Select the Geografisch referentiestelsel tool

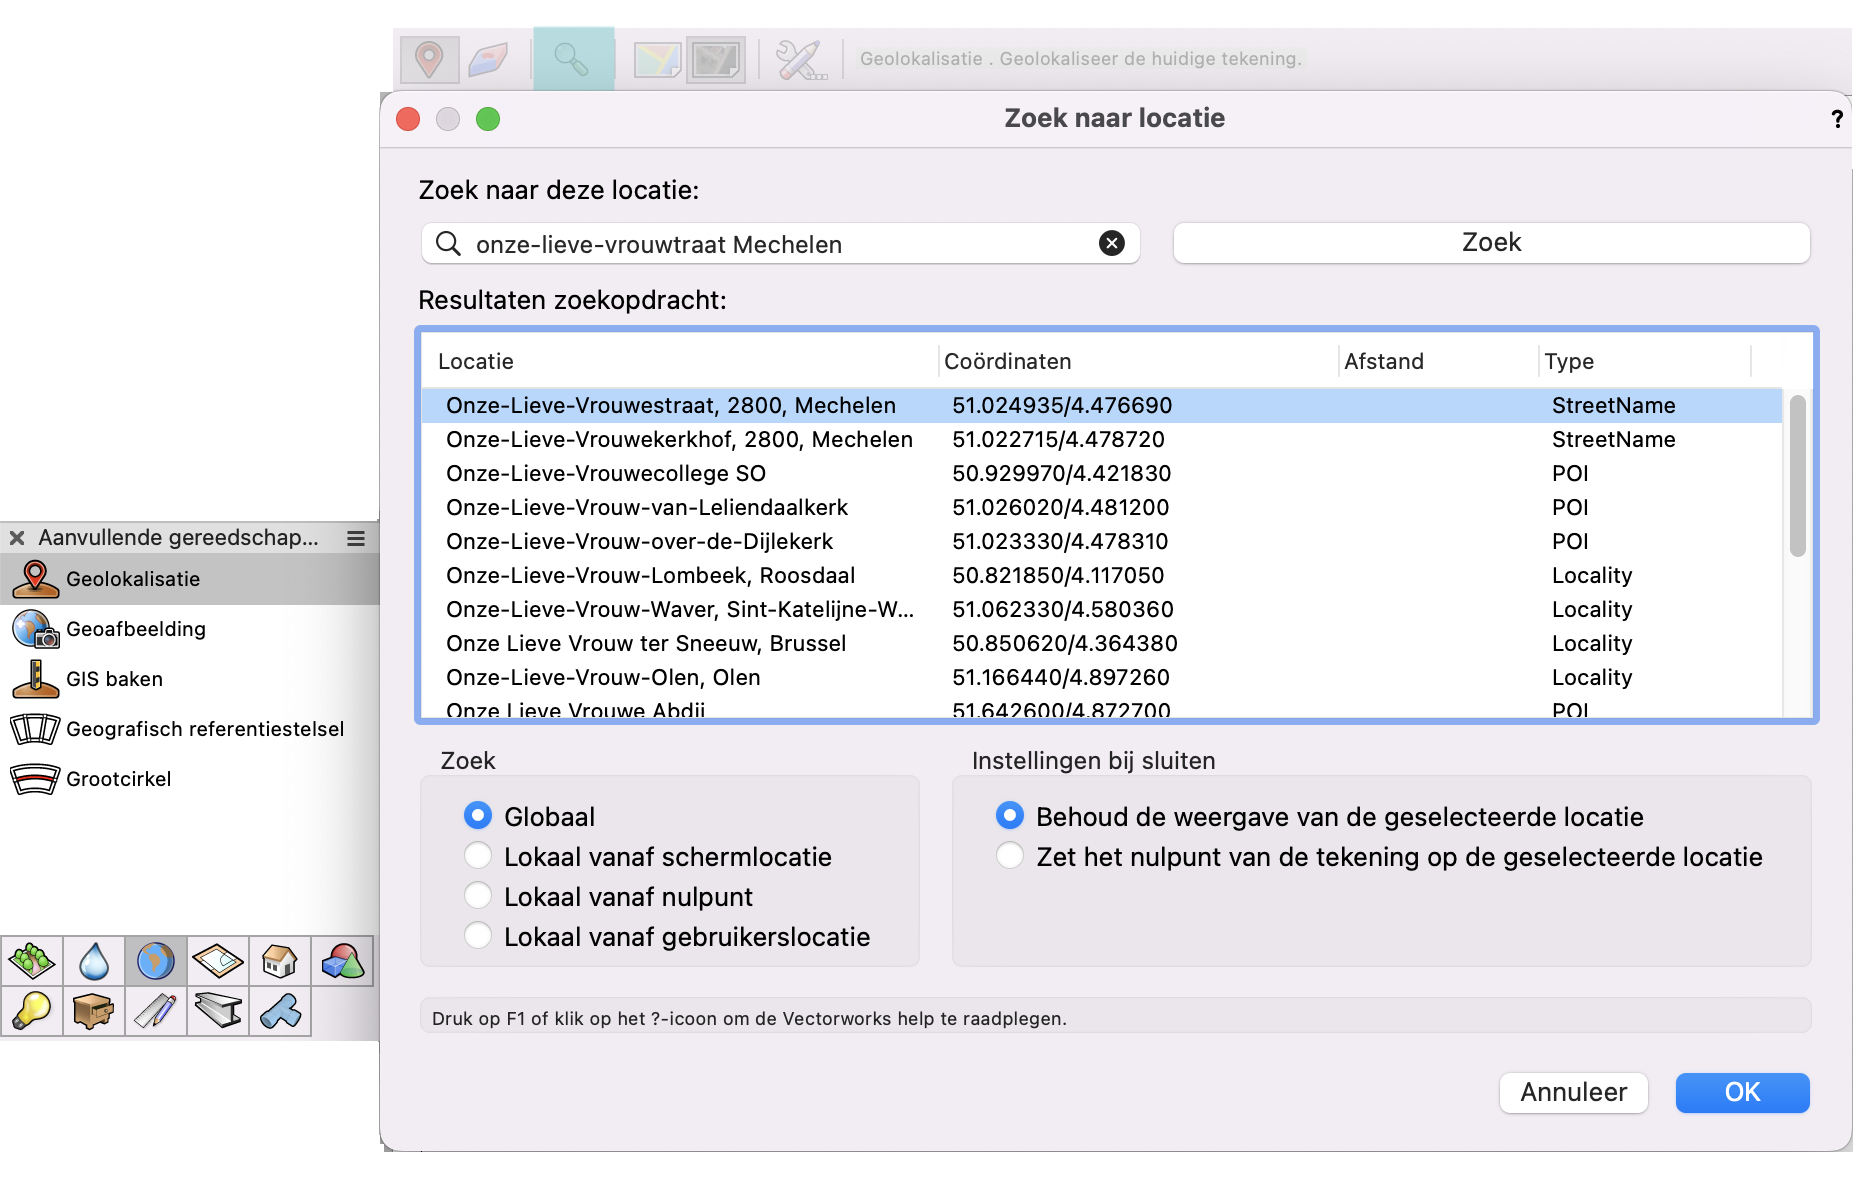(x=190, y=729)
